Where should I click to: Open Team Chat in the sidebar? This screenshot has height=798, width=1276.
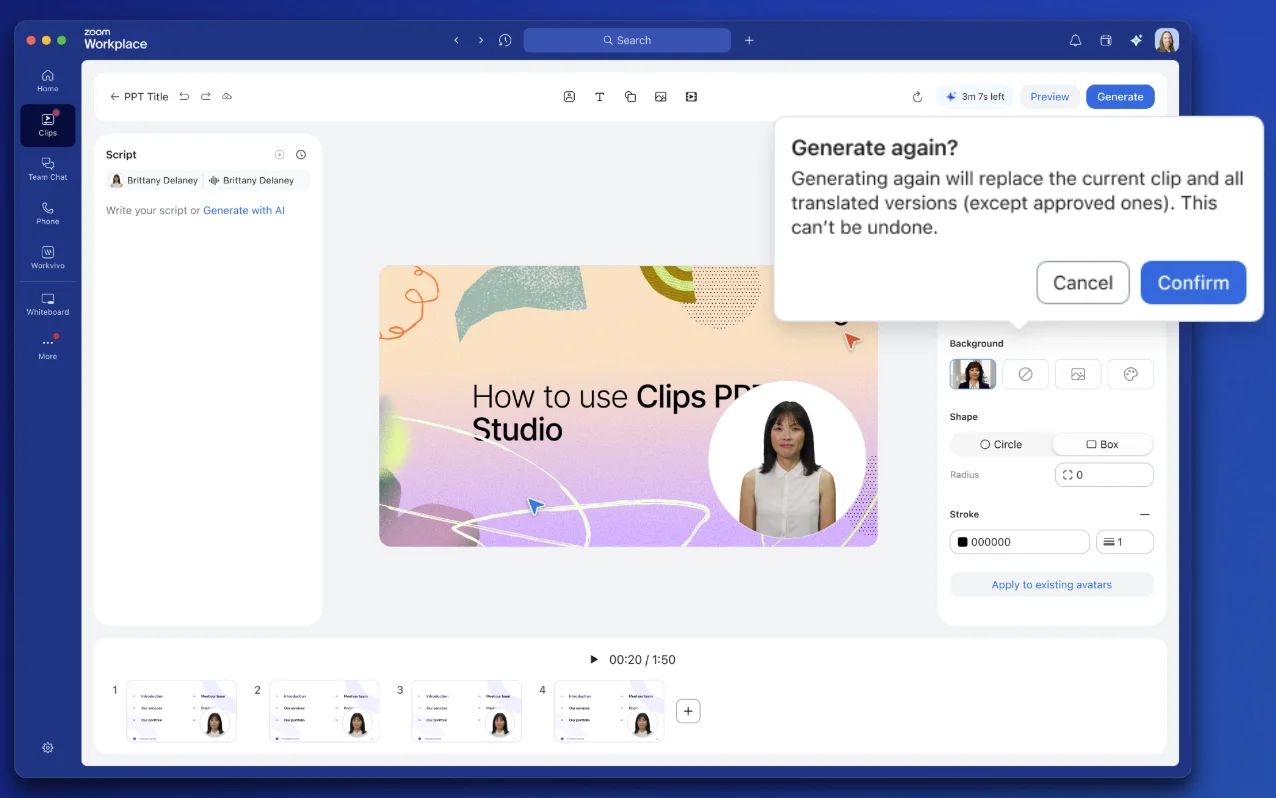click(x=47, y=169)
